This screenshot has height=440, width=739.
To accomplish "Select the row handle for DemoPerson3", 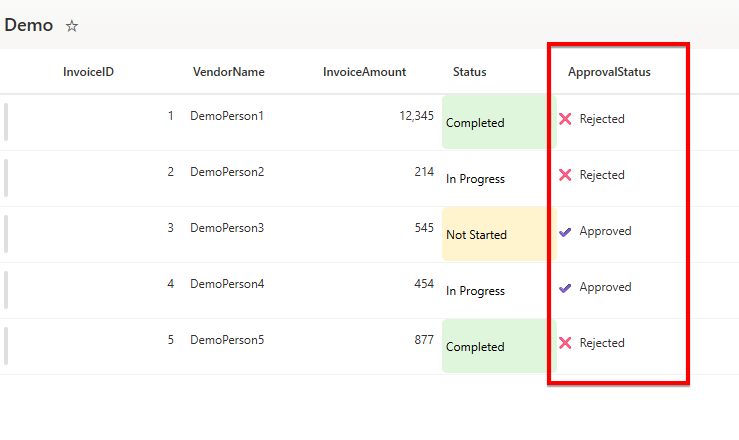I will point(7,234).
